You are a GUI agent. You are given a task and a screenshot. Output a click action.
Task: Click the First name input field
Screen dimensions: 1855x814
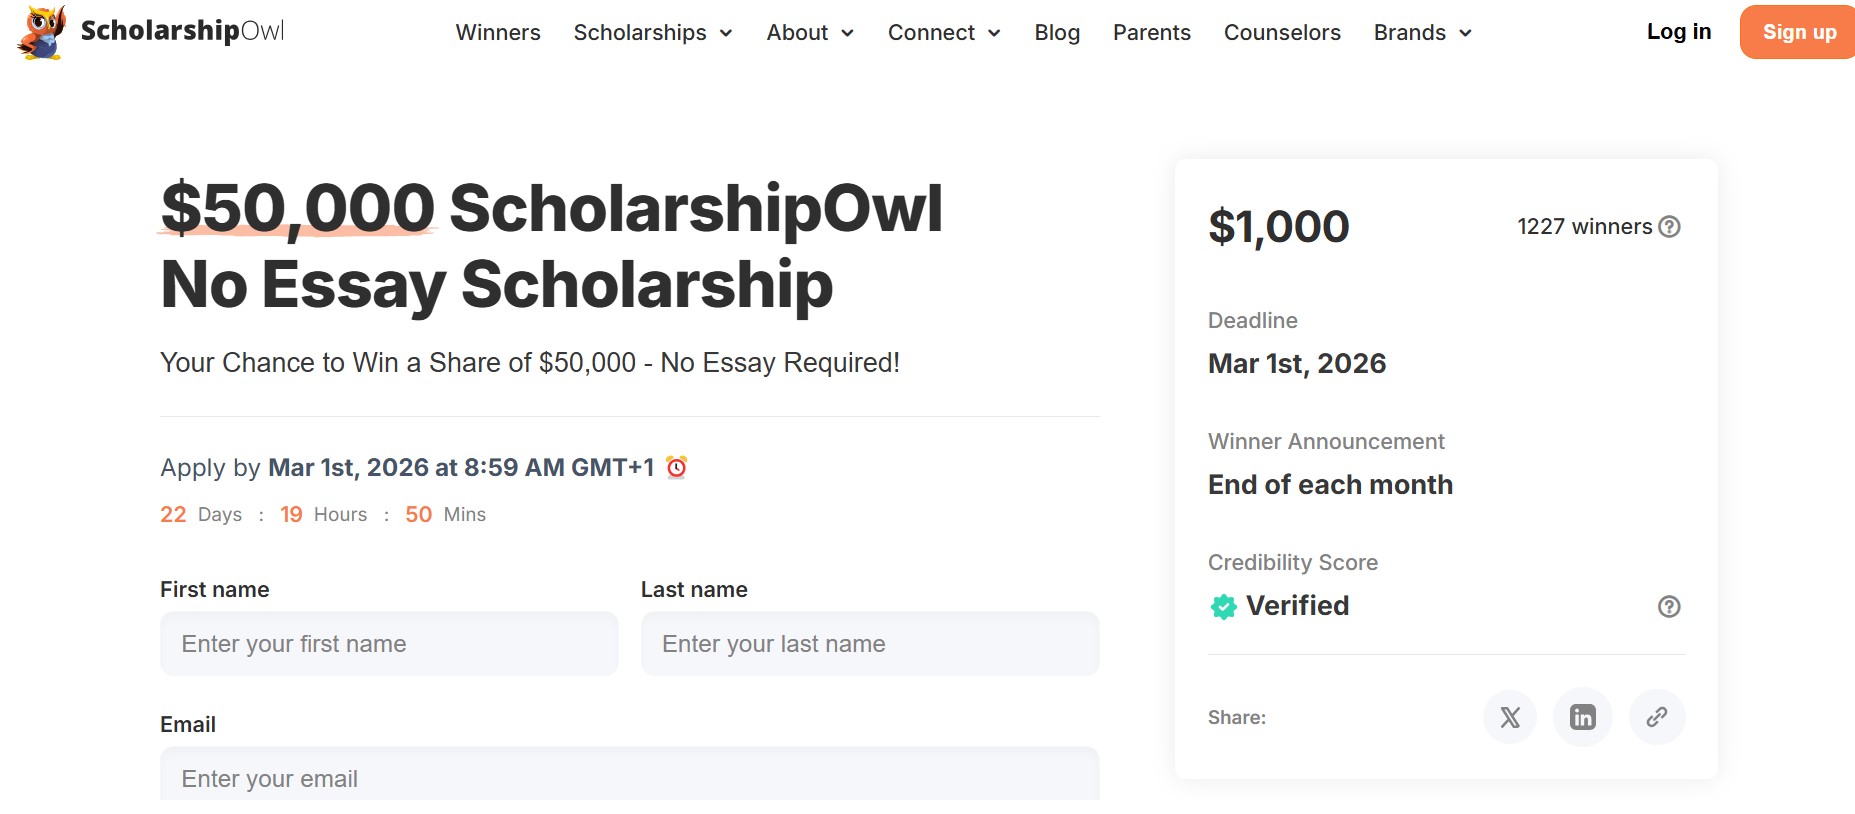(389, 643)
